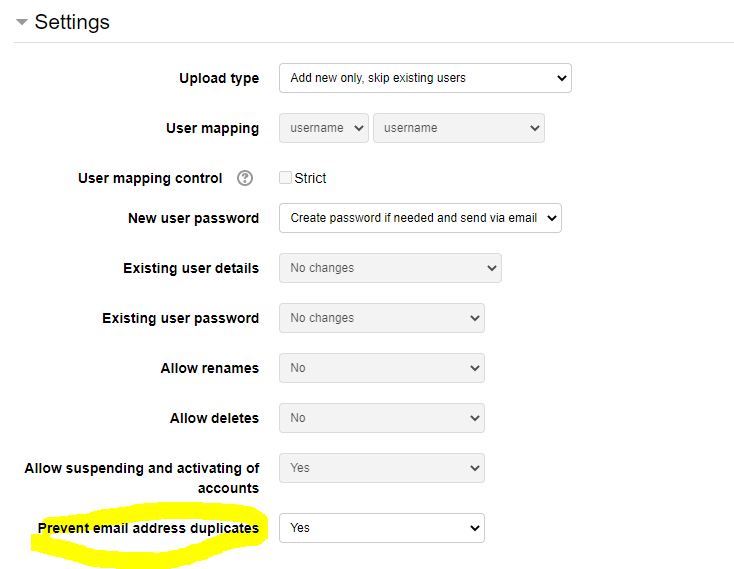Screen dimensions: 734x569
Task: Open the second, wider username mapping dropdown
Action: click(x=458, y=128)
